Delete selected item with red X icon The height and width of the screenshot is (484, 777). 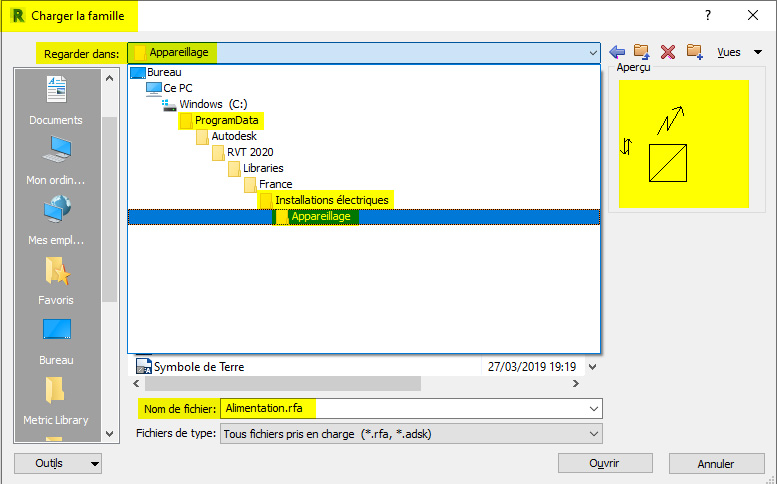click(x=668, y=52)
